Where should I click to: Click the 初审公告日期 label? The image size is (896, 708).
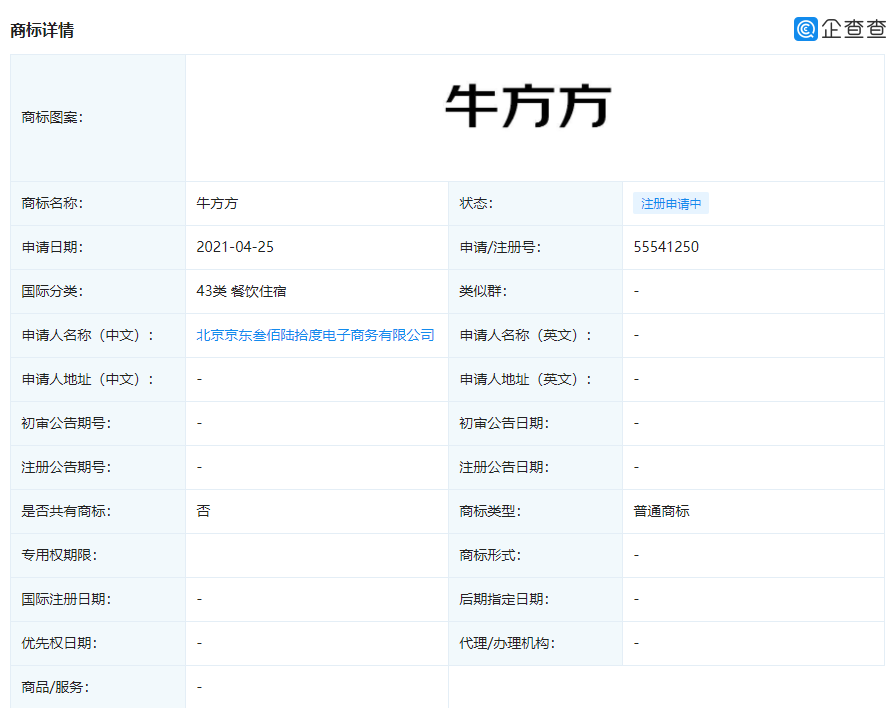504,423
